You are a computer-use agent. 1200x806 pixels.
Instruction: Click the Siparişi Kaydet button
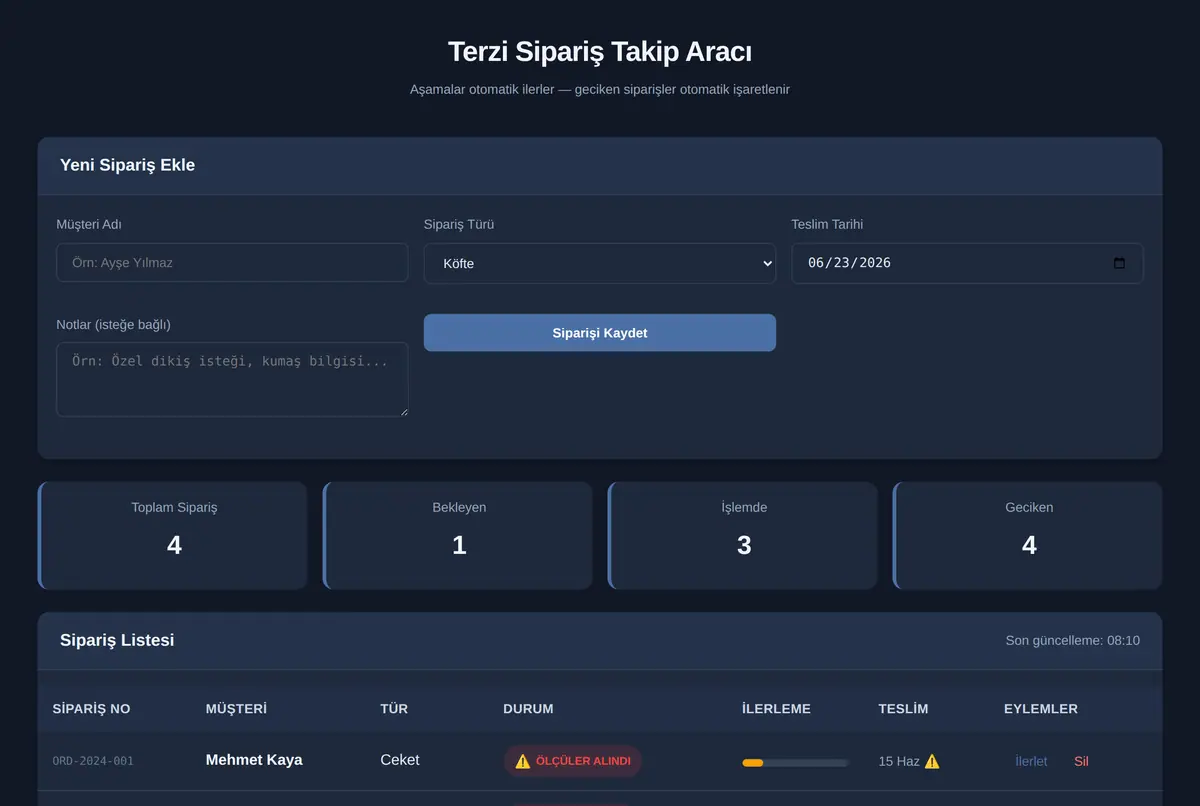click(600, 333)
